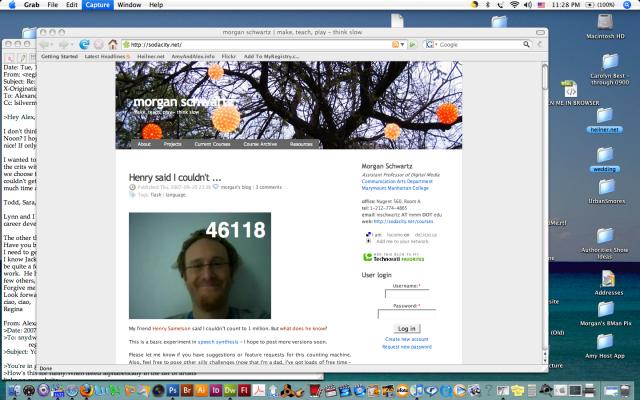Click inside the Password input field
640x400 pixels.
click(x=407, y=314)
